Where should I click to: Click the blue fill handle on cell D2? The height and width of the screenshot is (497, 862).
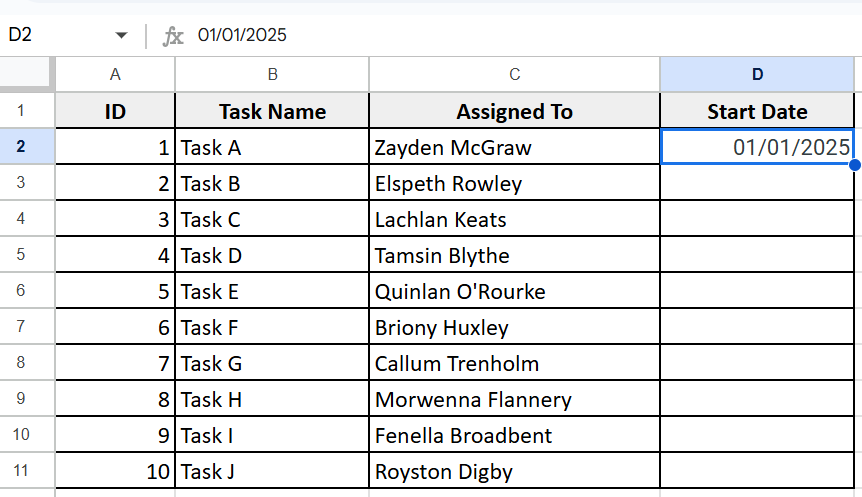coord(855,164)
